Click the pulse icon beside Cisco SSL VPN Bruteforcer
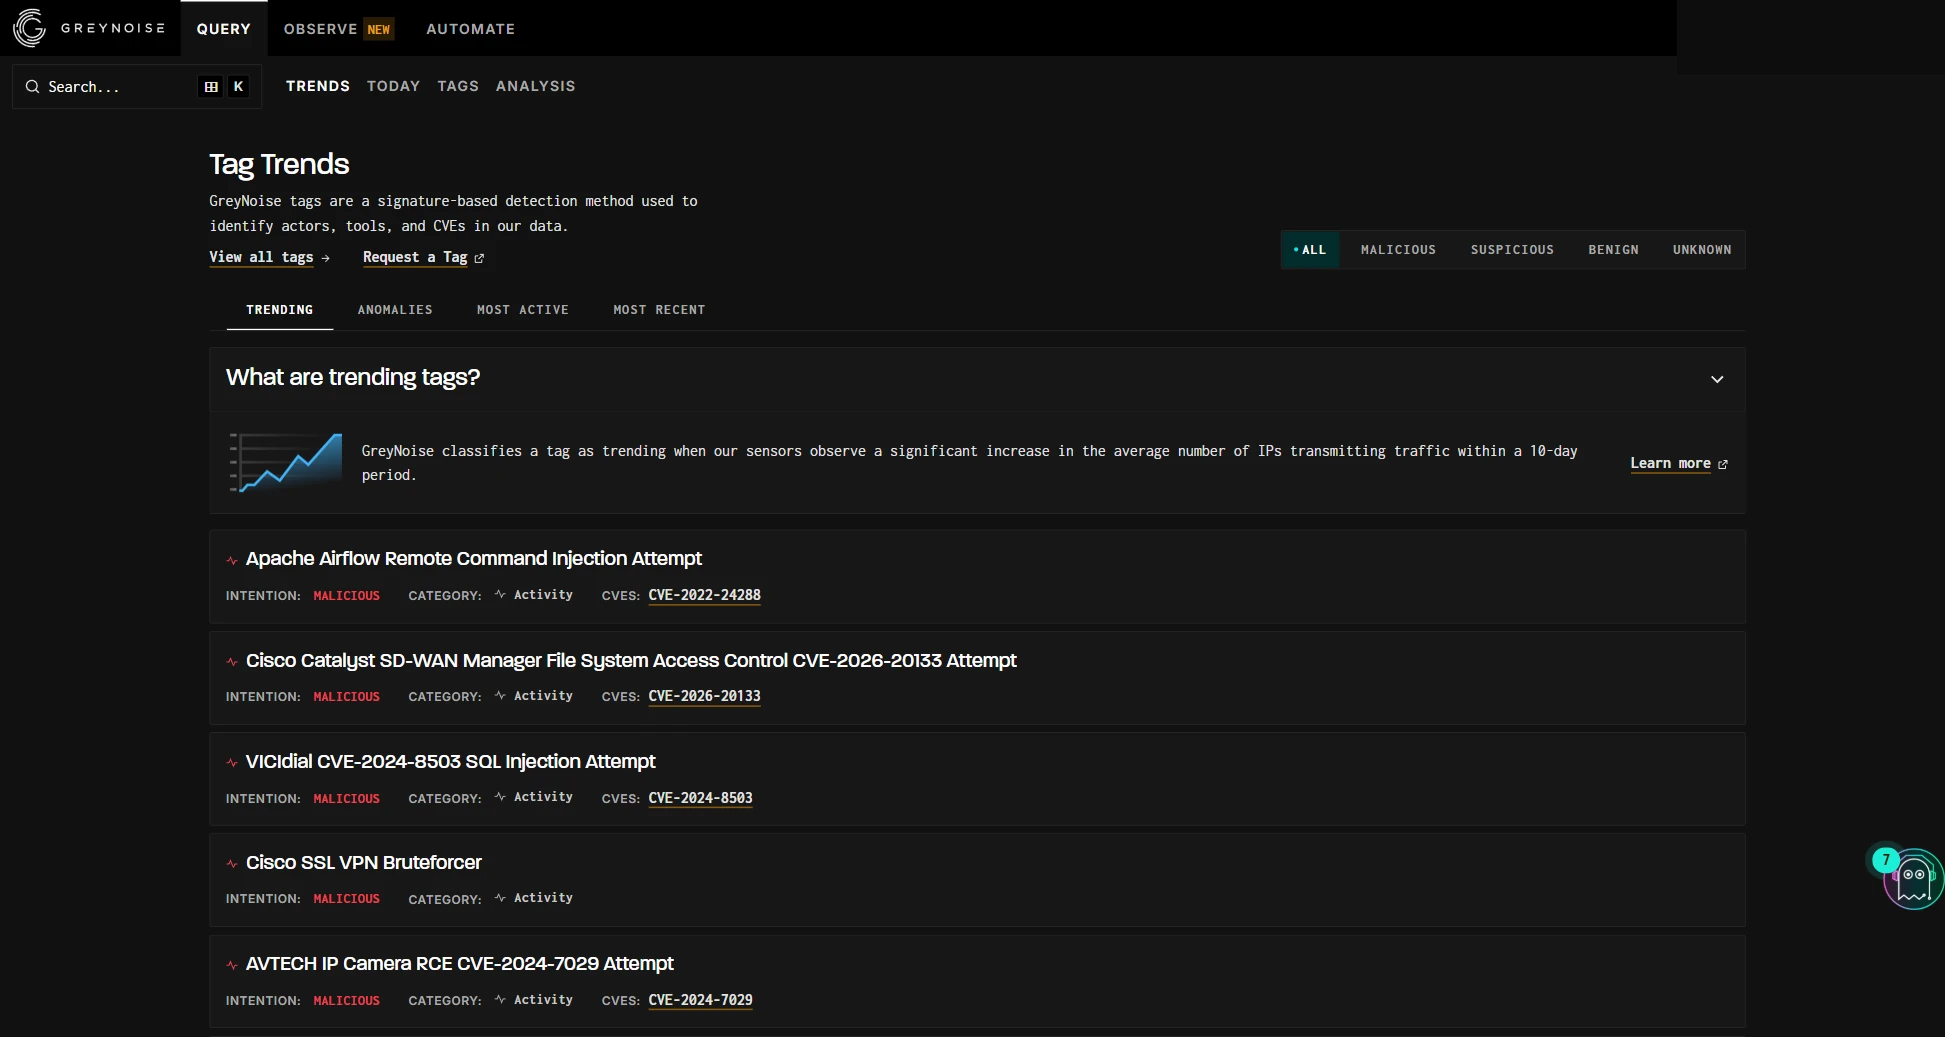Image resolution: width=1945 pixels, height=1037 pixels. (232, 864)
